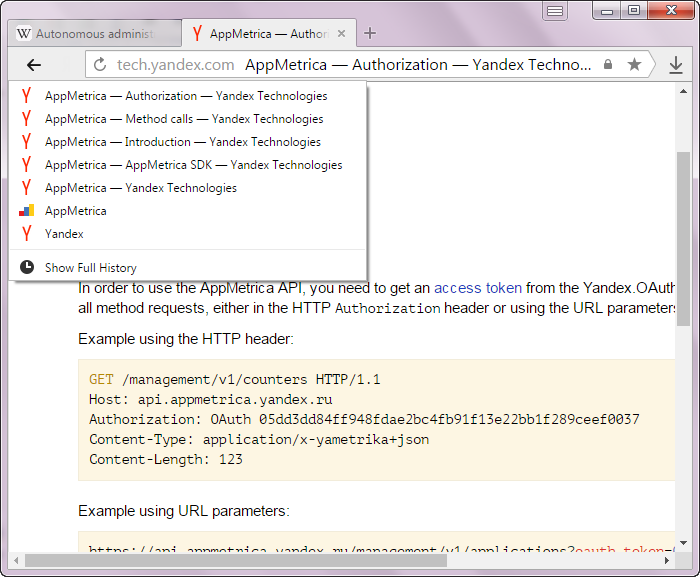
Task: Click the 'Example using URL parameters:' text
Action: pos(183,511)
